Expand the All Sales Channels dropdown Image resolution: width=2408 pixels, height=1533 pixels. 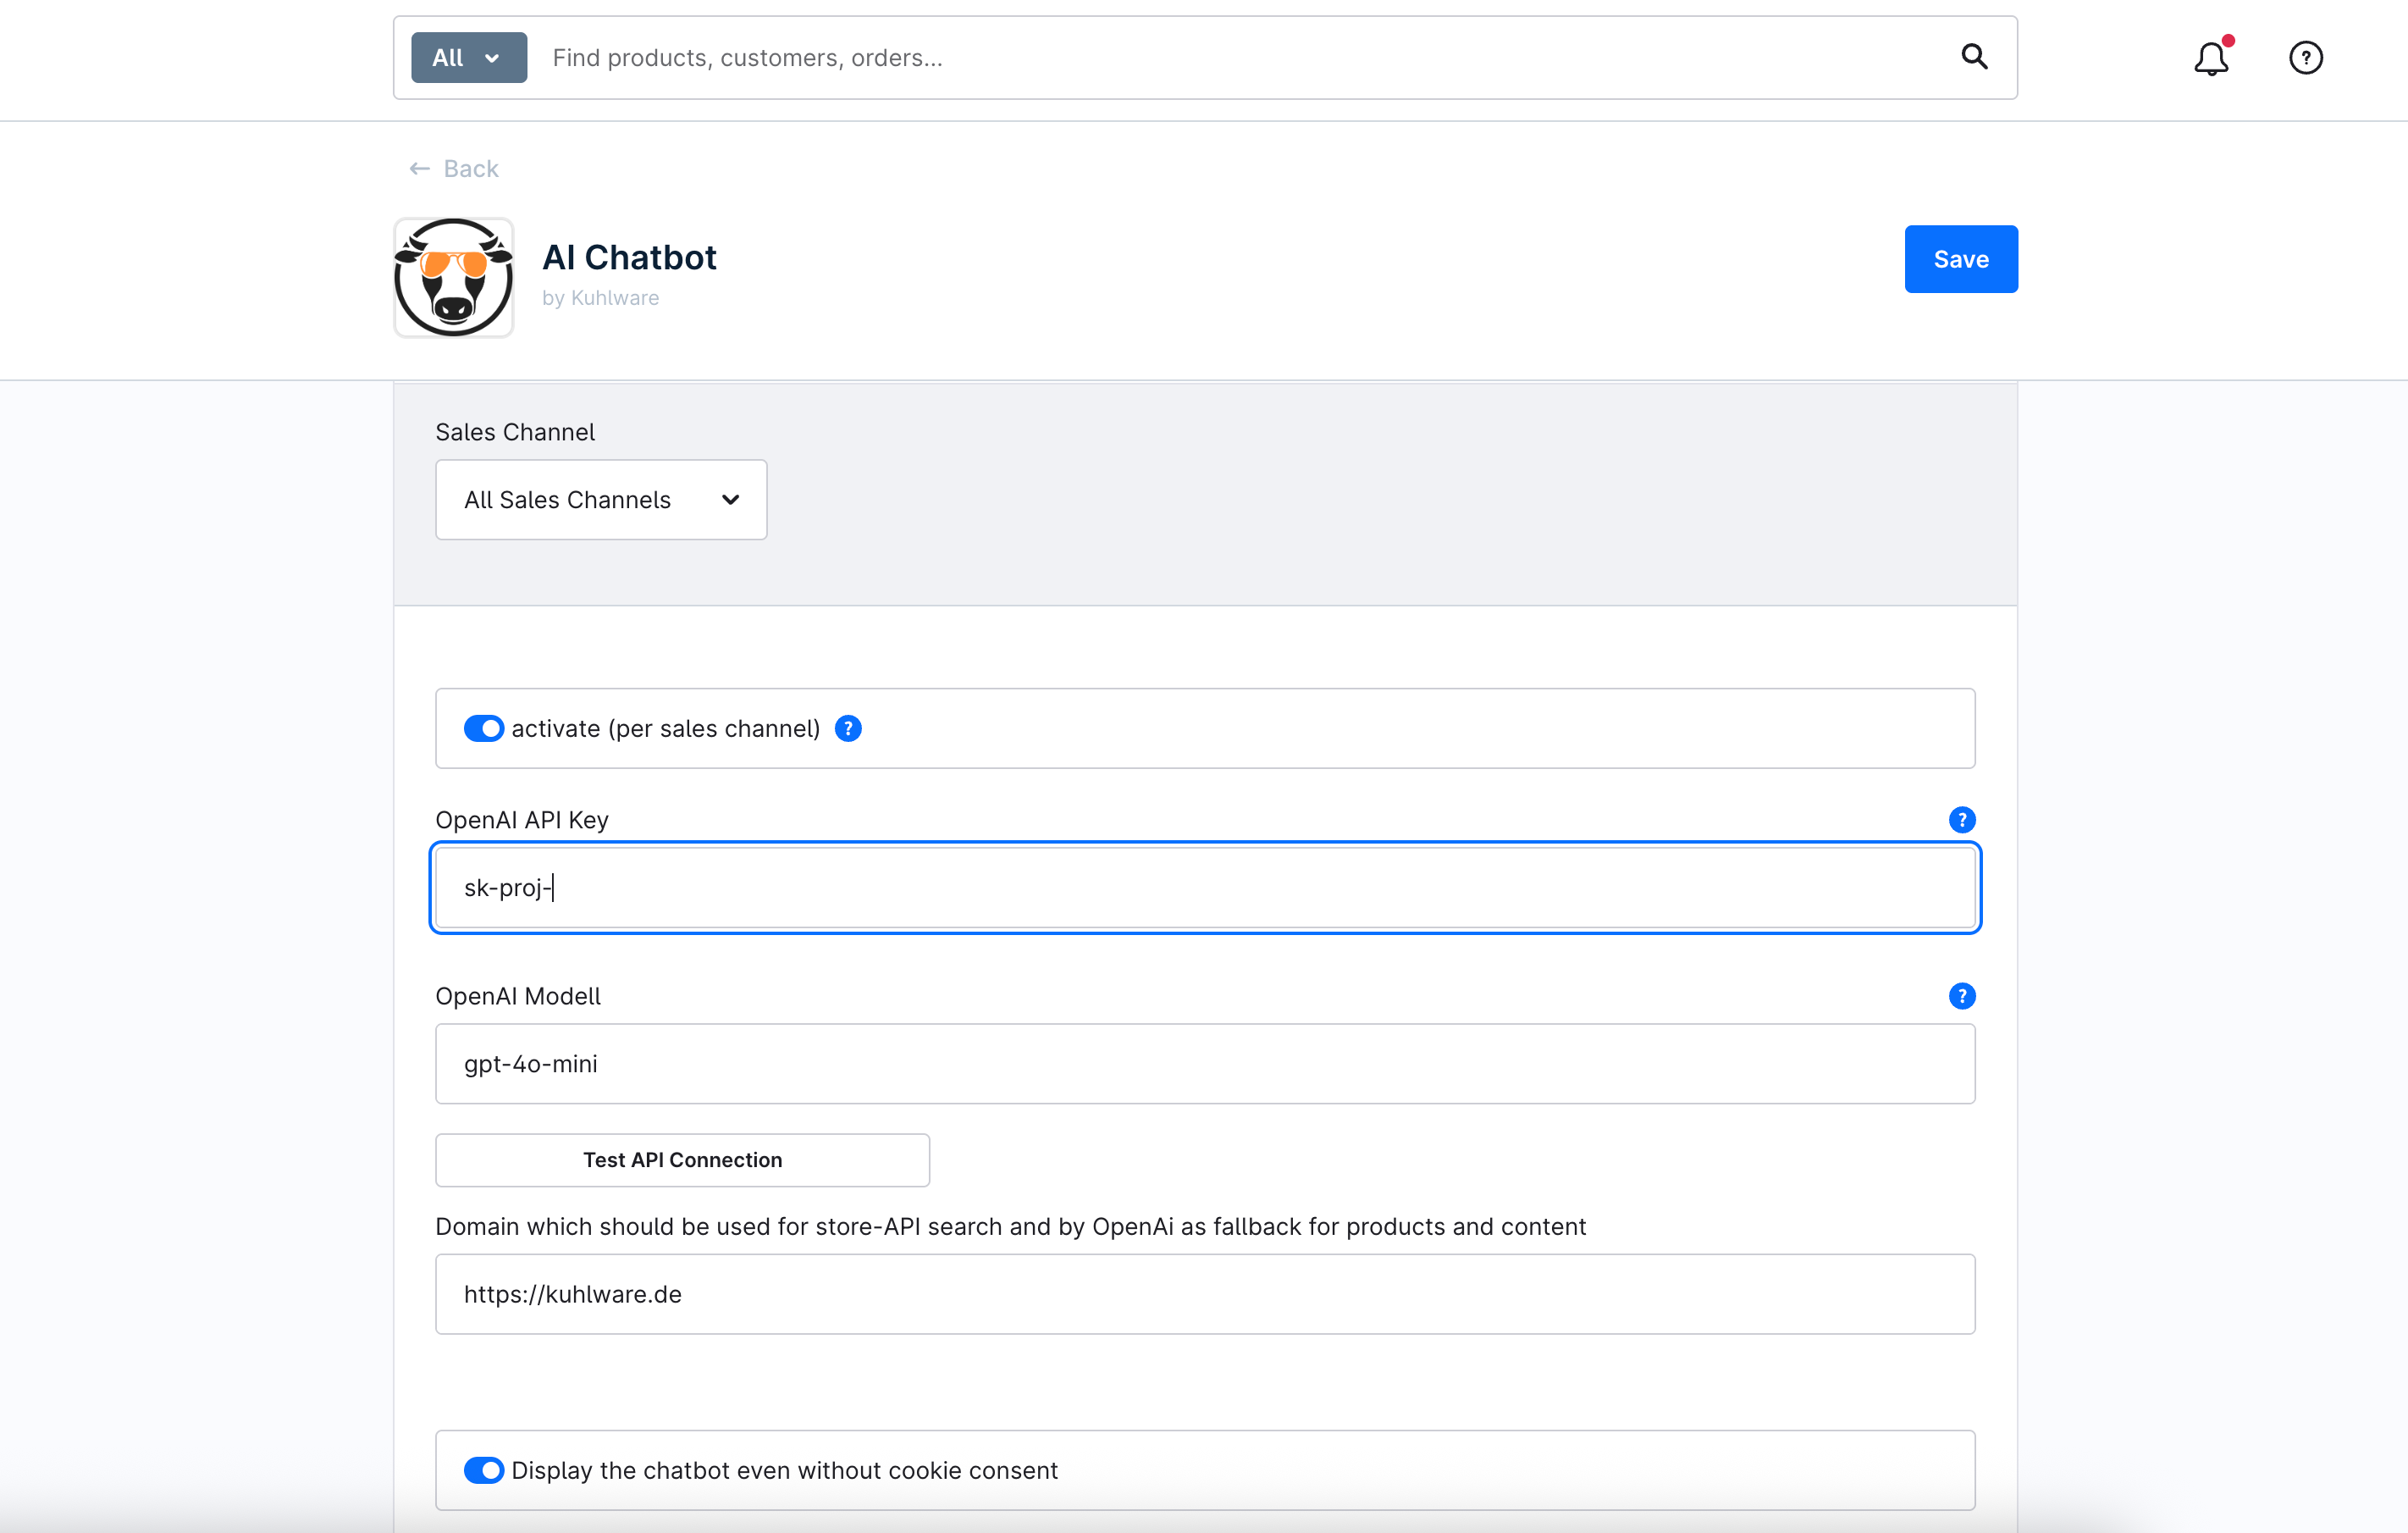(x=600, y=500)
